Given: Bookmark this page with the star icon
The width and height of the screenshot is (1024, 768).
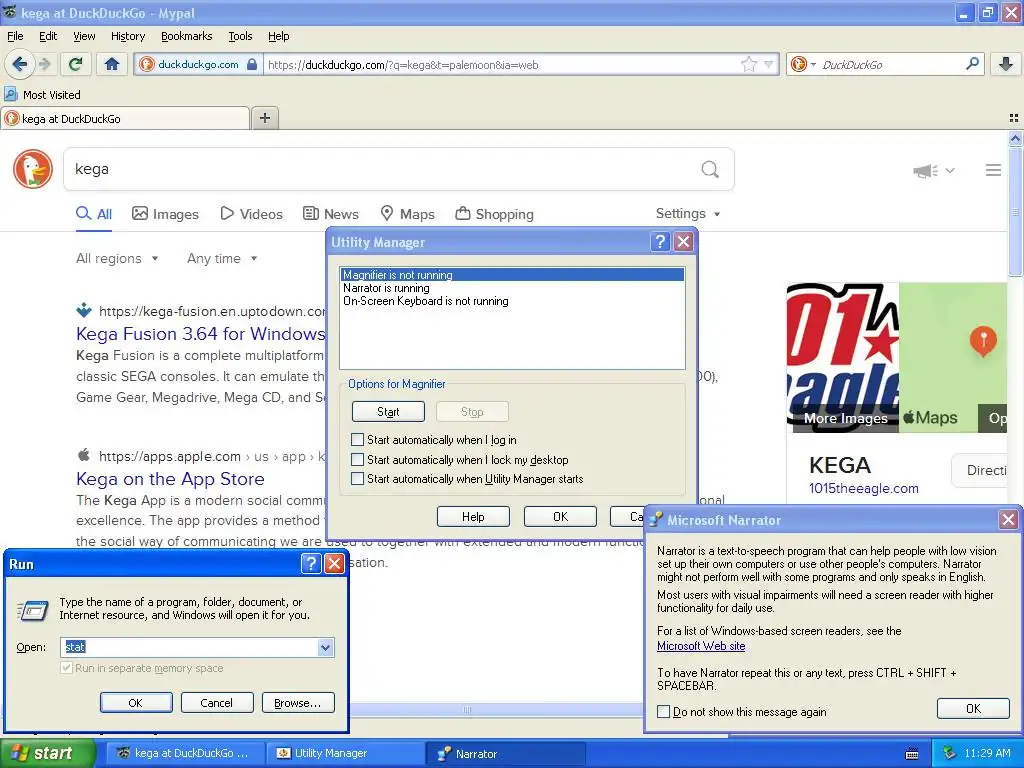Looking at the screenshot, I should click(x=748, y=64).
